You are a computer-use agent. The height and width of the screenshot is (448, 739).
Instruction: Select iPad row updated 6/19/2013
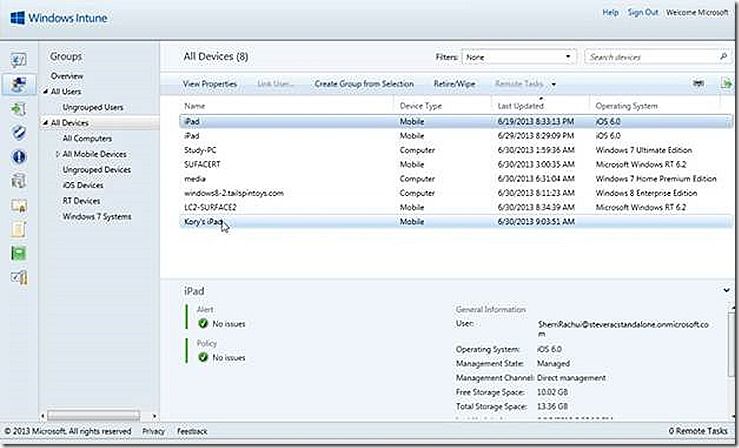coord(456,122)
